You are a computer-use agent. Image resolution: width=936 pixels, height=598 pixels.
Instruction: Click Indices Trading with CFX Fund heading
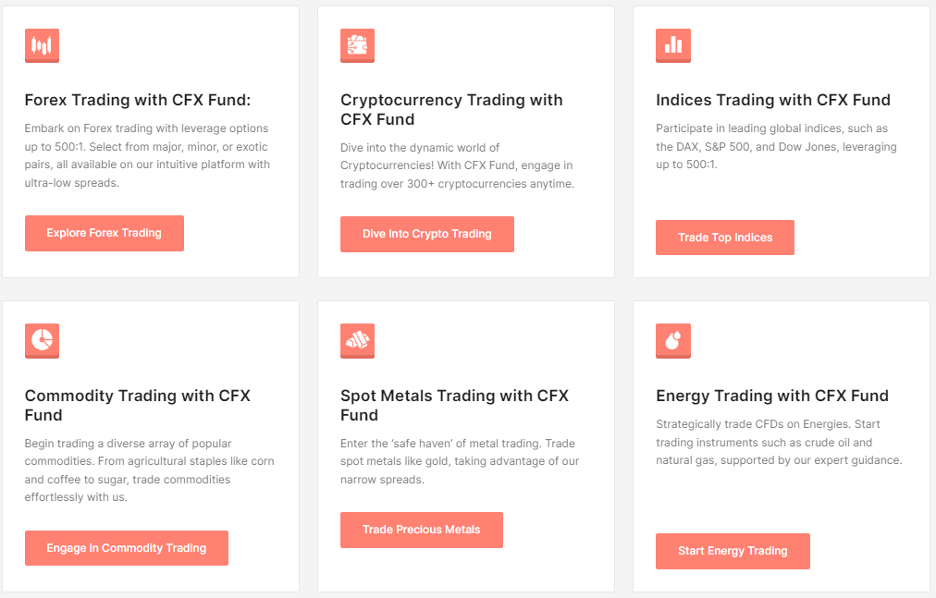tap(773, 100)
